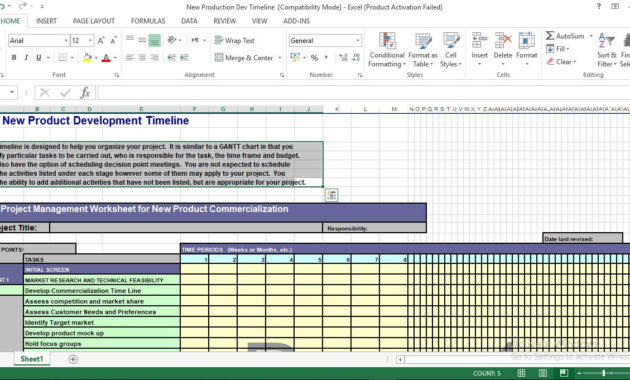Viewport: 630px width, 380px height.
Task: Open Excel Help
Action: coord(599,6)
